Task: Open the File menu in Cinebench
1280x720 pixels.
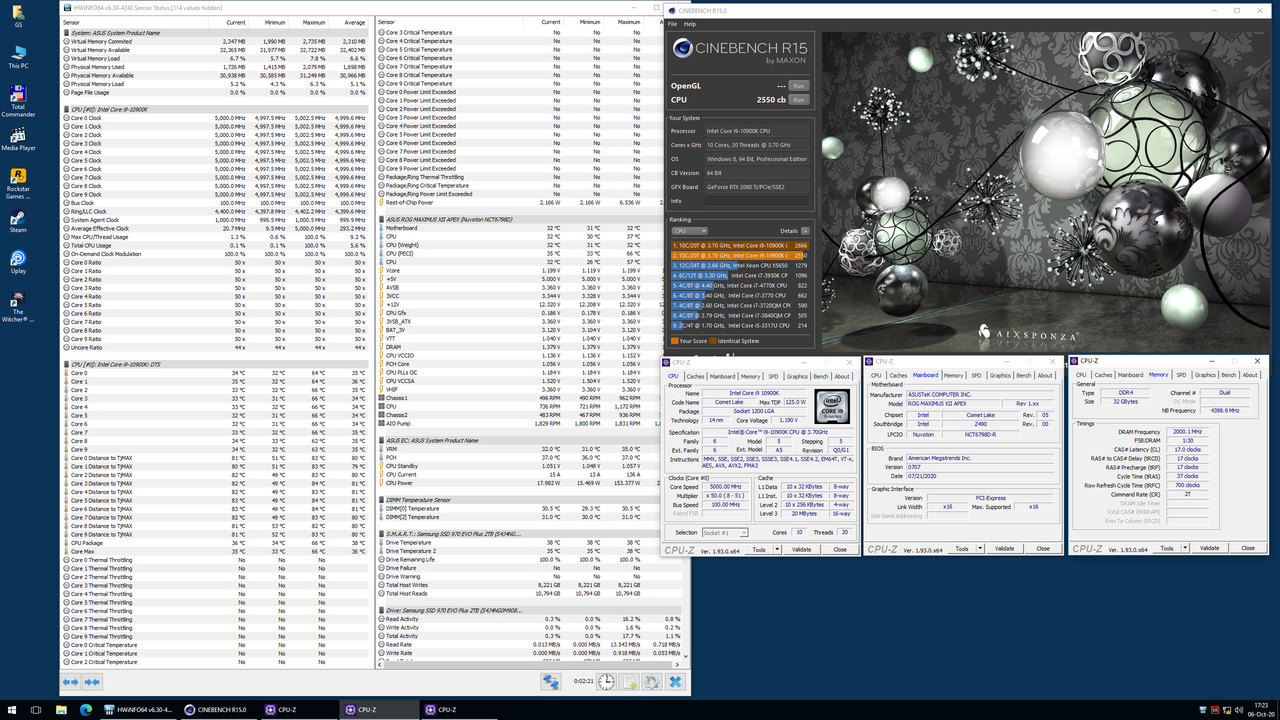Action: click(x=672, y=24)
